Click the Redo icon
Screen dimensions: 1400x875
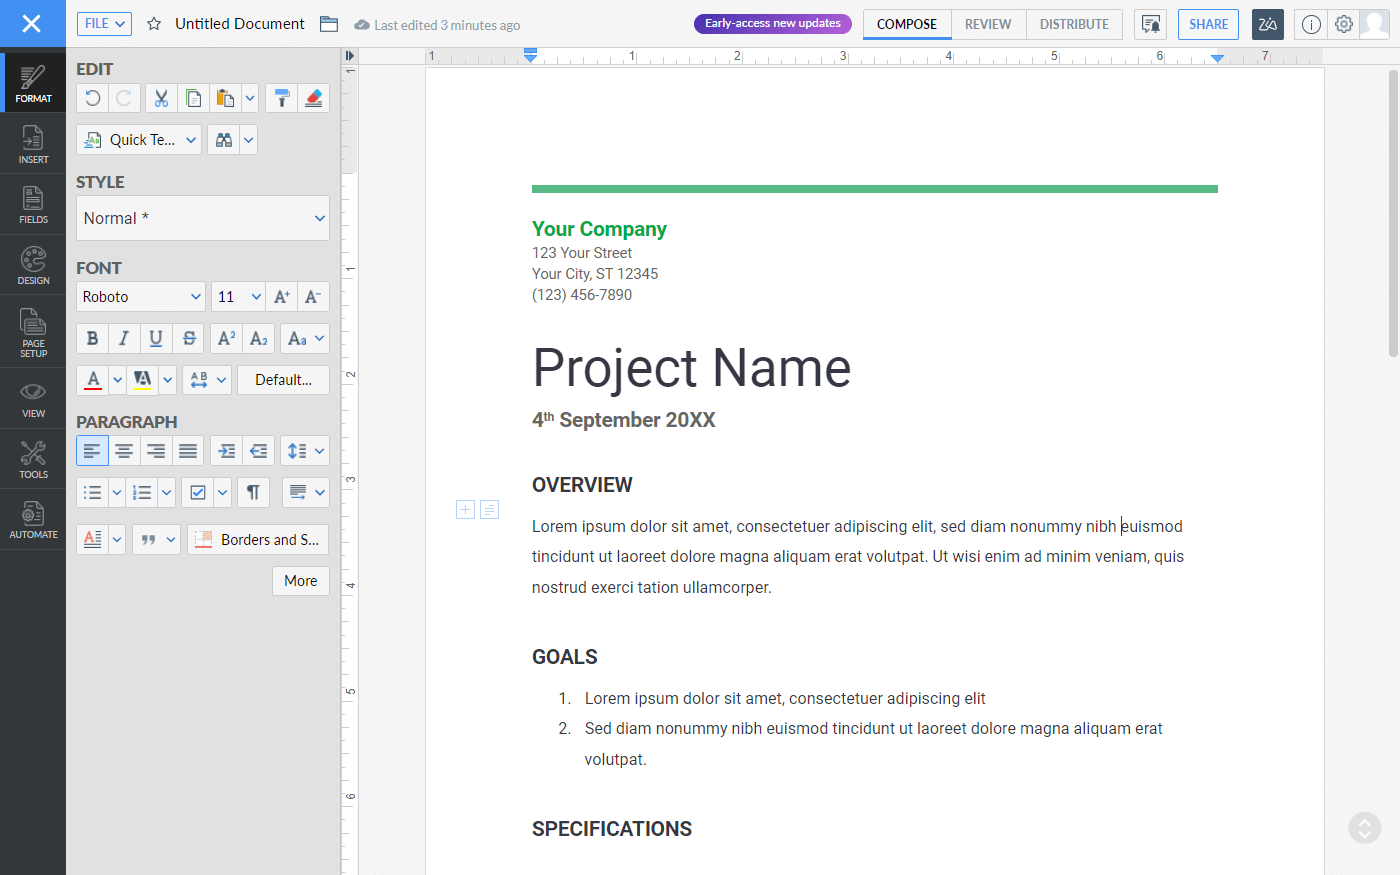[x=124, y=98]
